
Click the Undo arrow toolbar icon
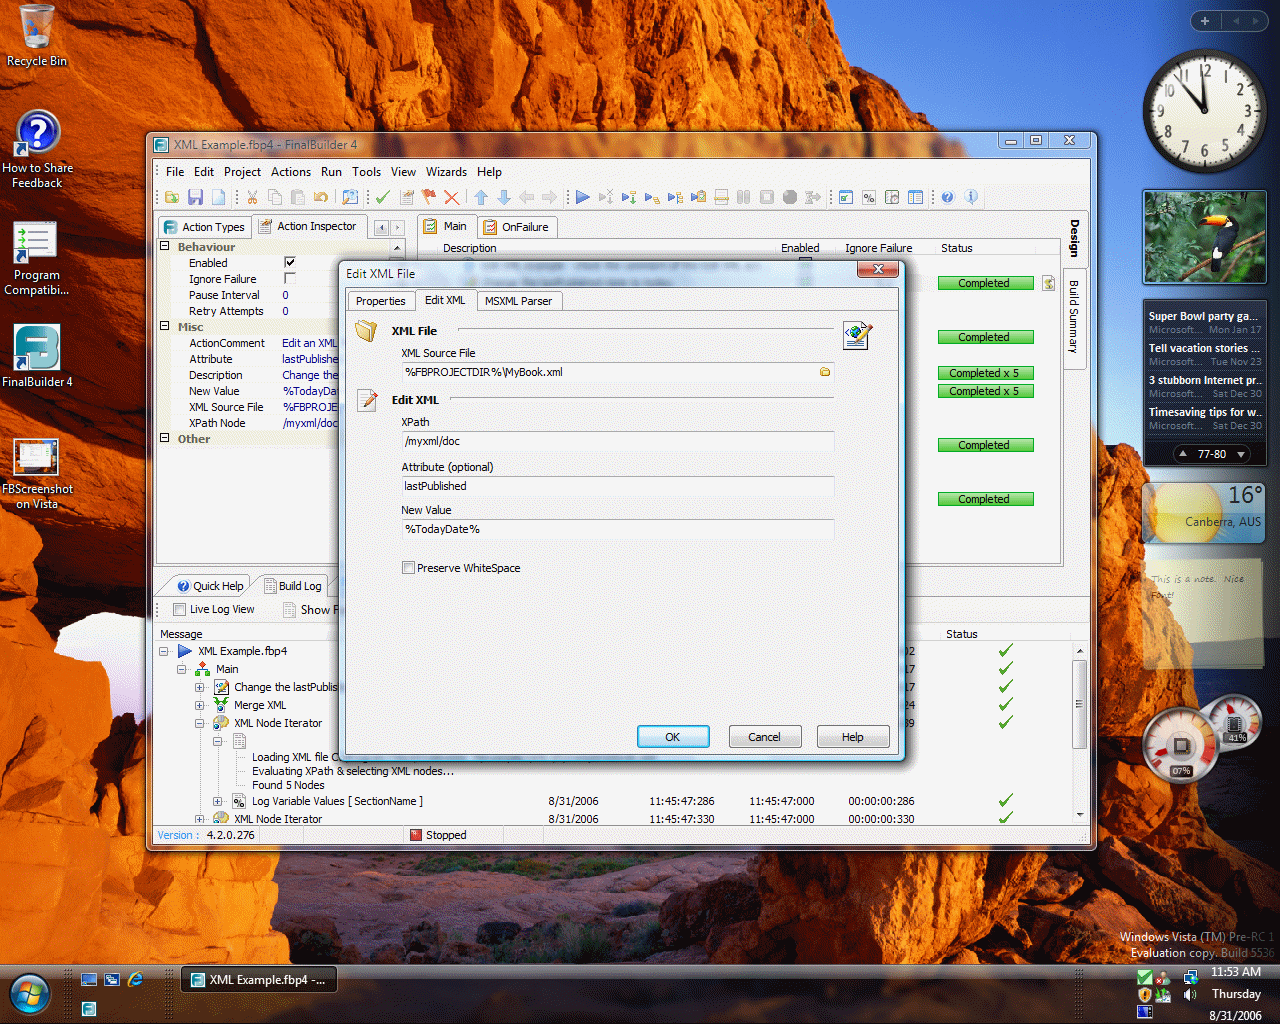320,197
